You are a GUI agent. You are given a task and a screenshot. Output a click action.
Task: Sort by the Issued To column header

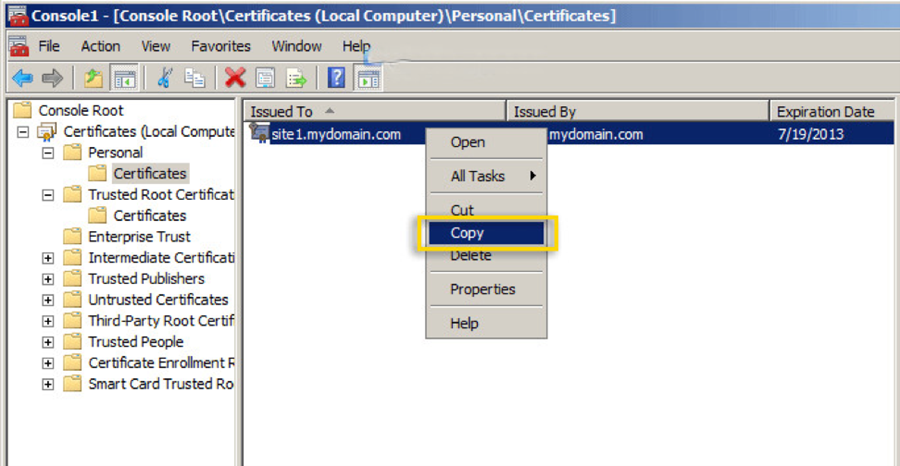[375, 111]
